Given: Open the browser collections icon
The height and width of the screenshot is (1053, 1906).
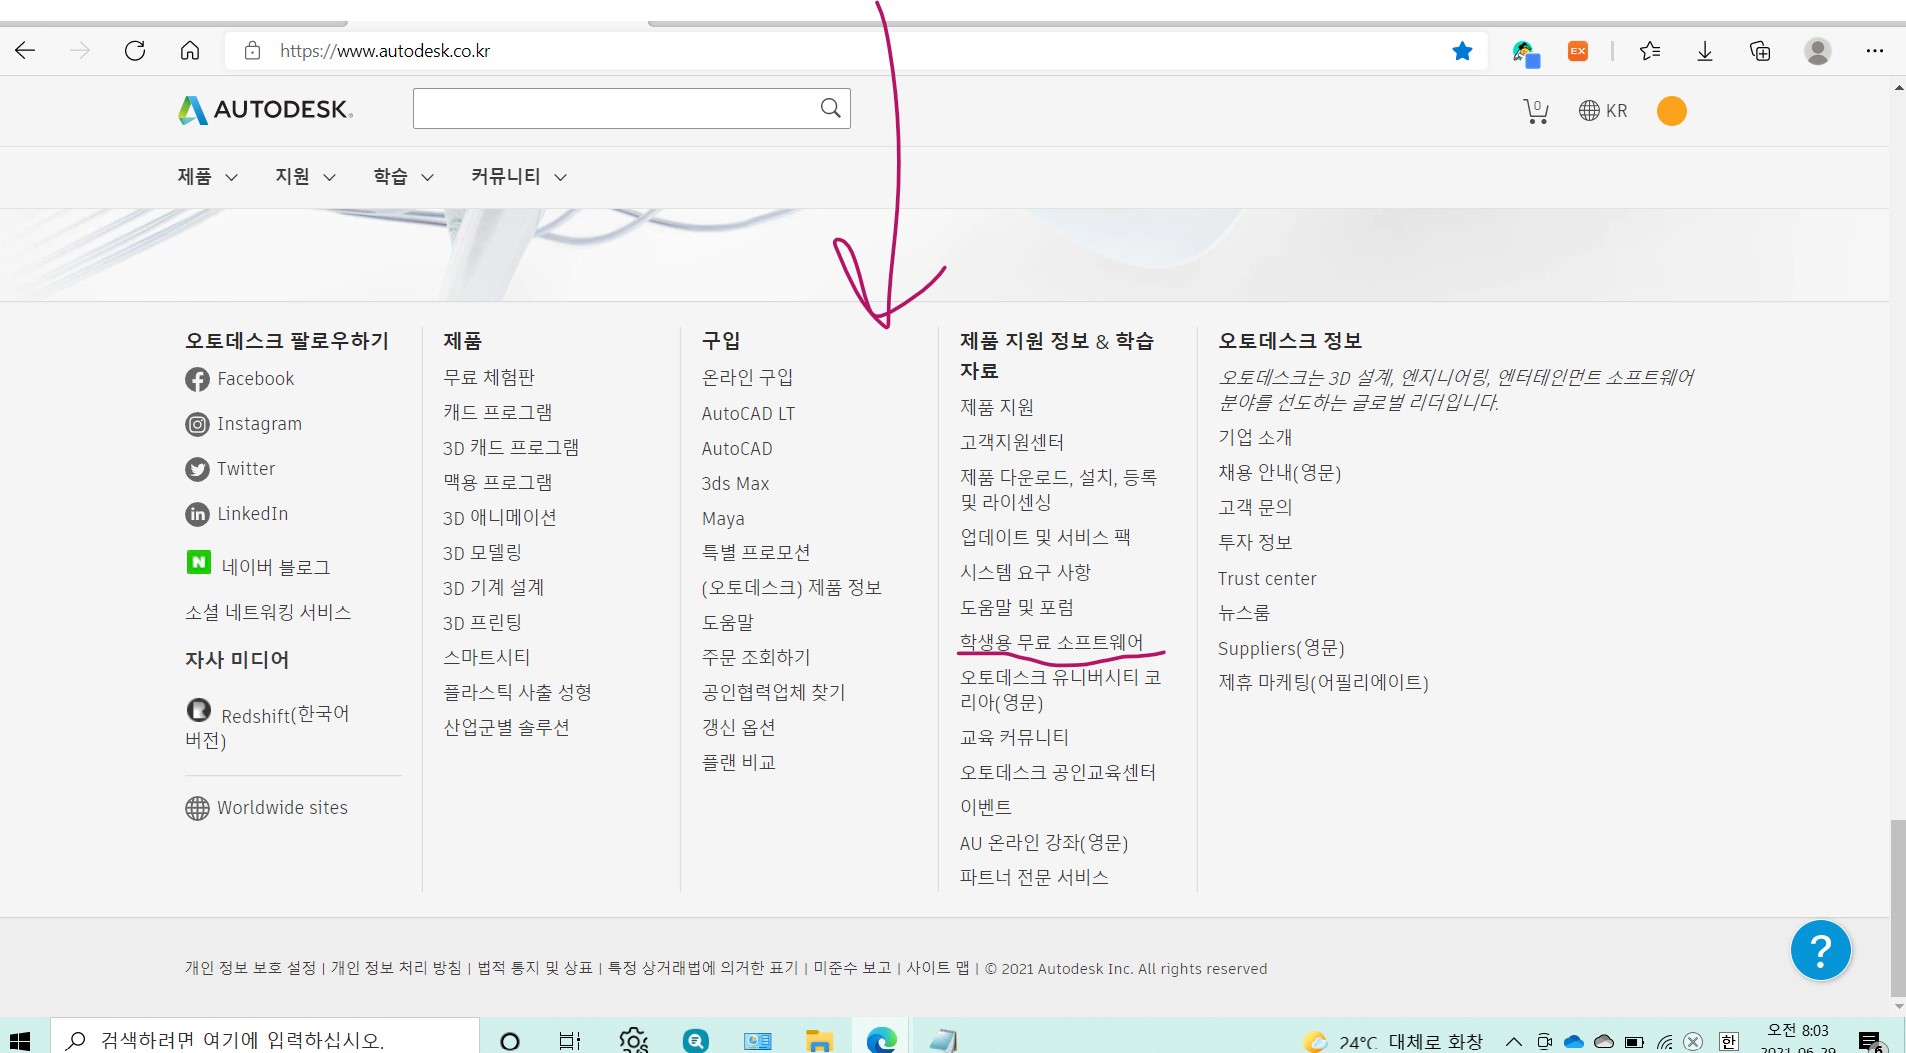Looking at the screenshot, I should coord(1760,51).
